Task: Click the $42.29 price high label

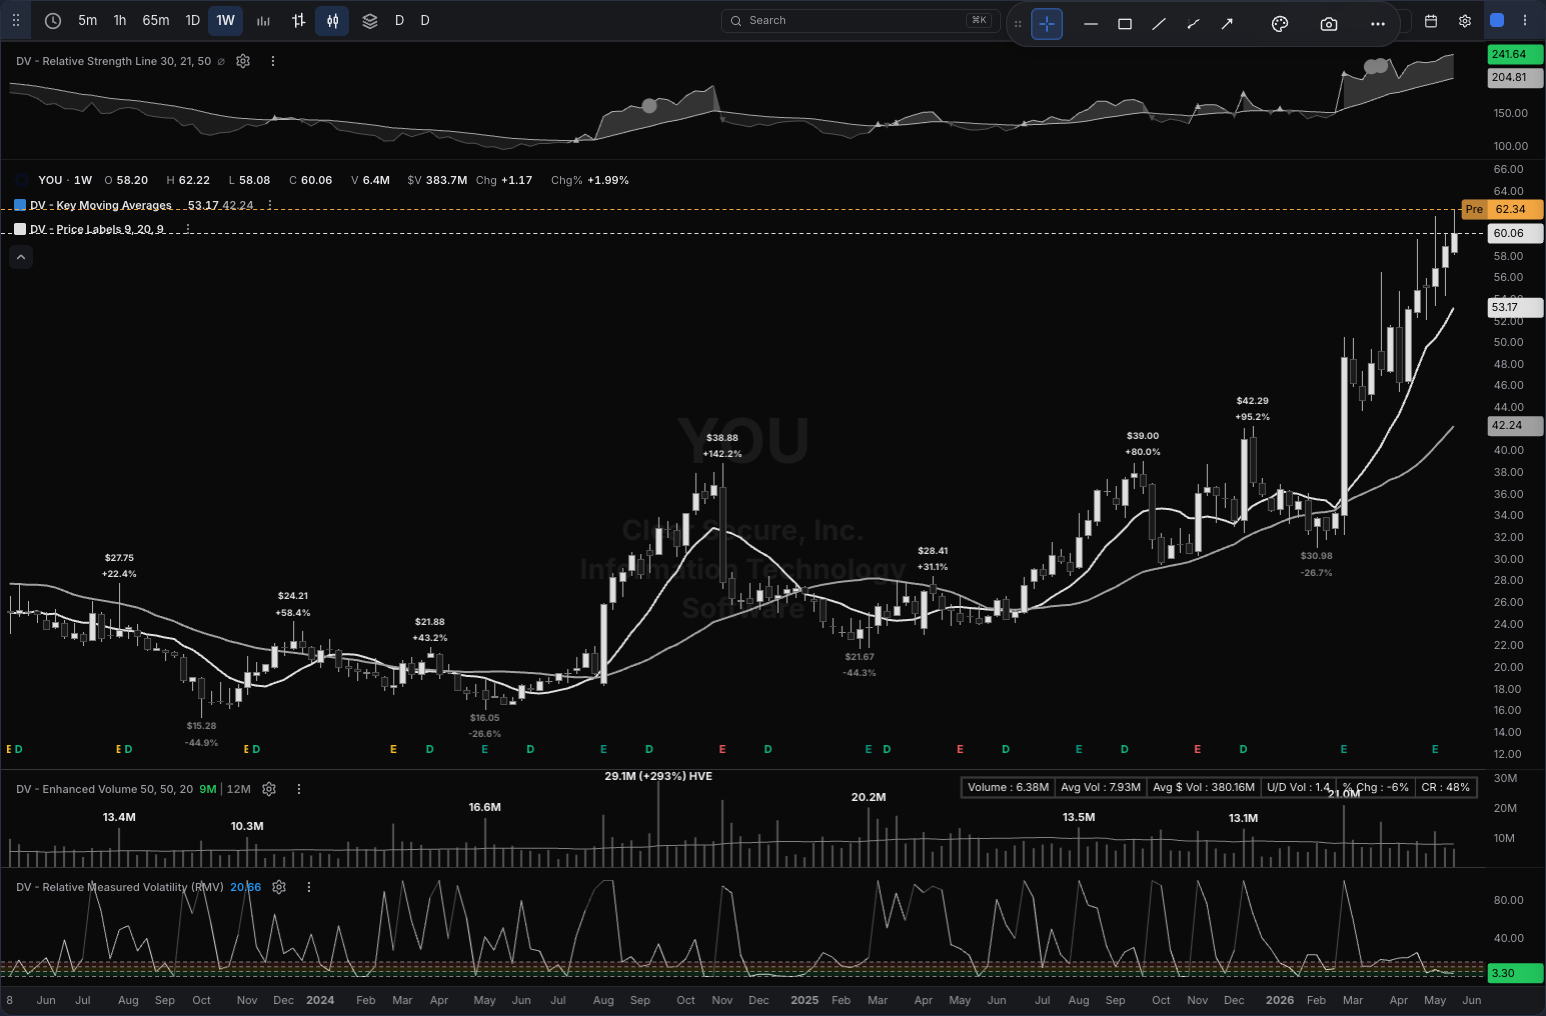Action: click(1252, 401)
